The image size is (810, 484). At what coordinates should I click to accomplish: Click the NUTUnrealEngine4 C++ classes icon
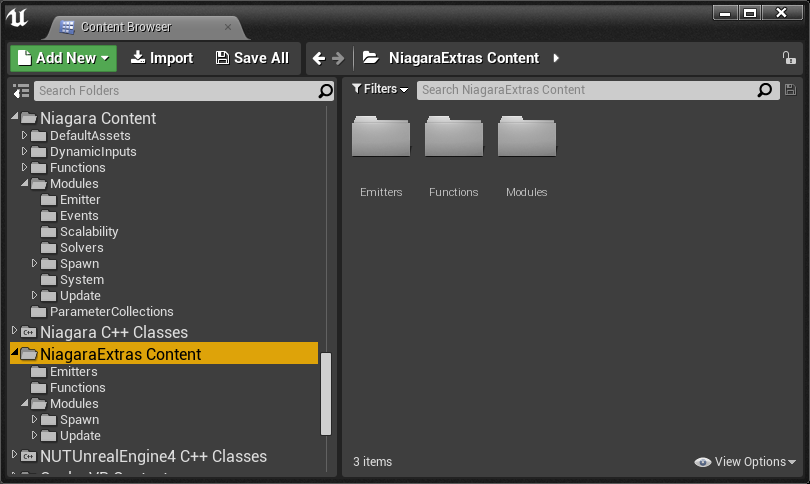click(x=29, y=456)
